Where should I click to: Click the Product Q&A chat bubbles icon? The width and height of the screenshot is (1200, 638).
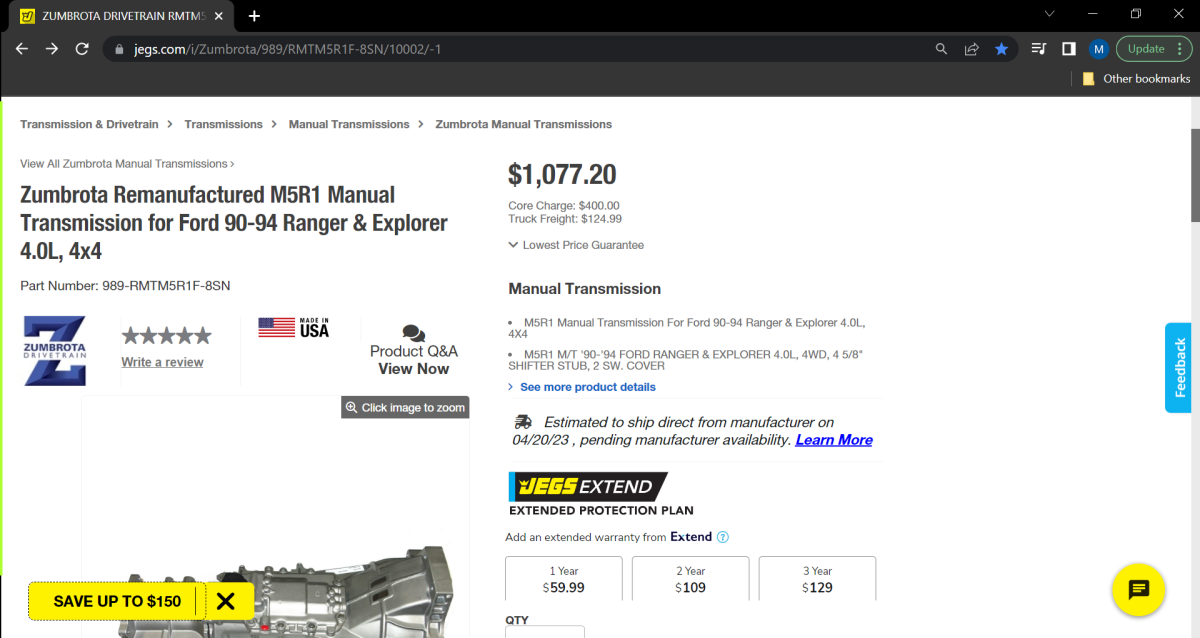pyautogui.click(x=414, y=333)
